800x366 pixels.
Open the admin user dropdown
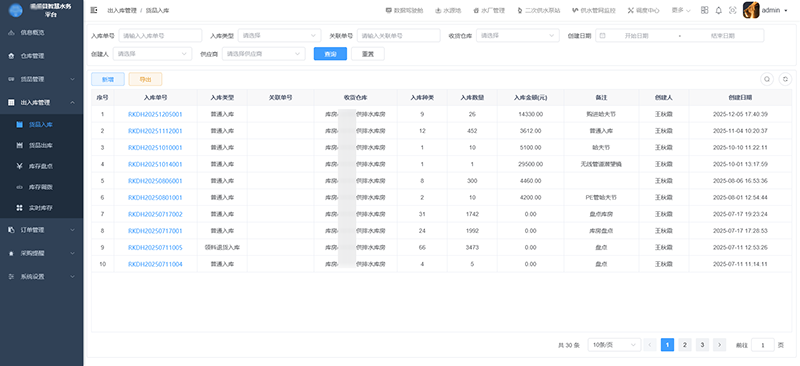click(774, 10)
